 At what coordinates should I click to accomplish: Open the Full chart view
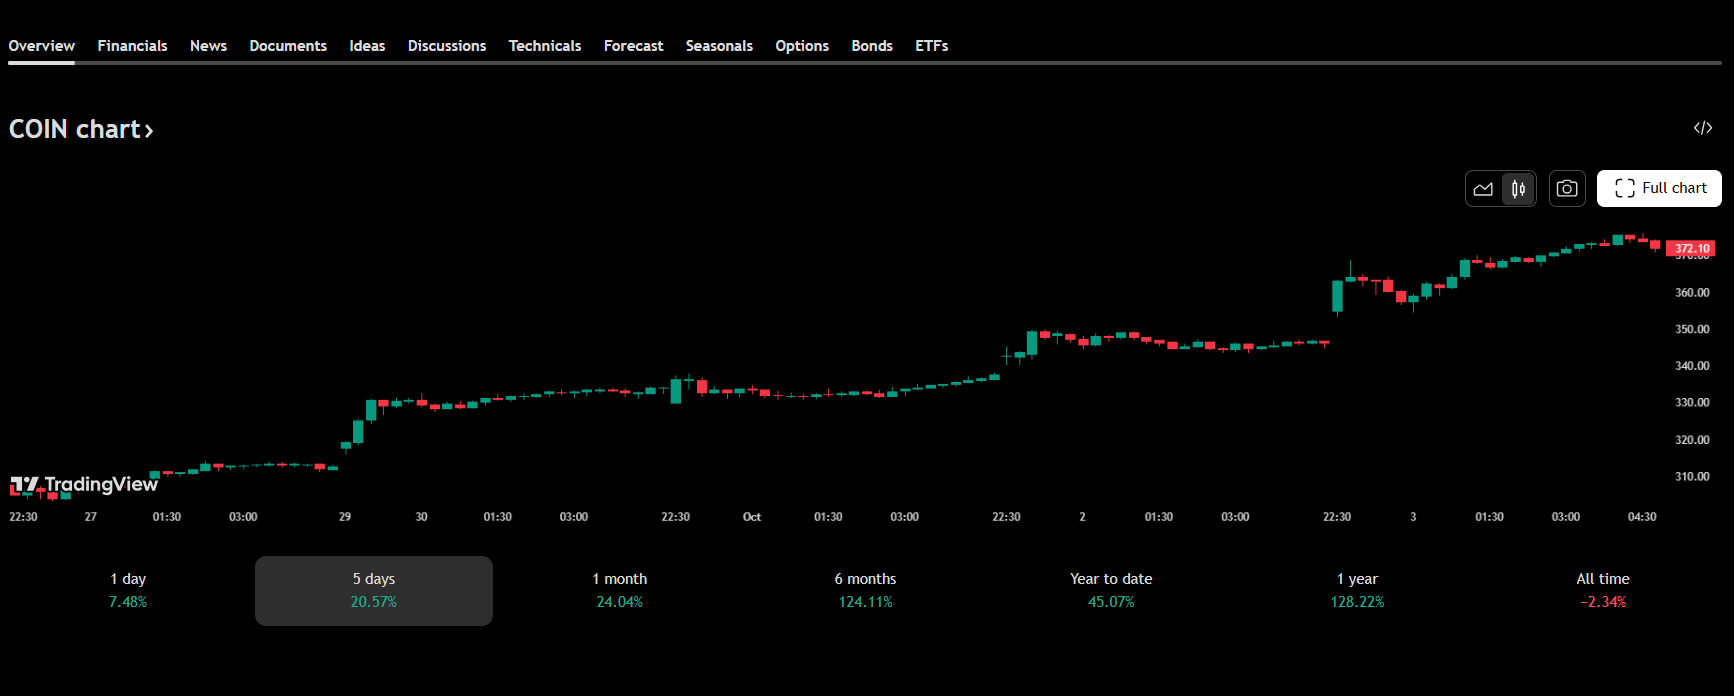click(1659, 189)
